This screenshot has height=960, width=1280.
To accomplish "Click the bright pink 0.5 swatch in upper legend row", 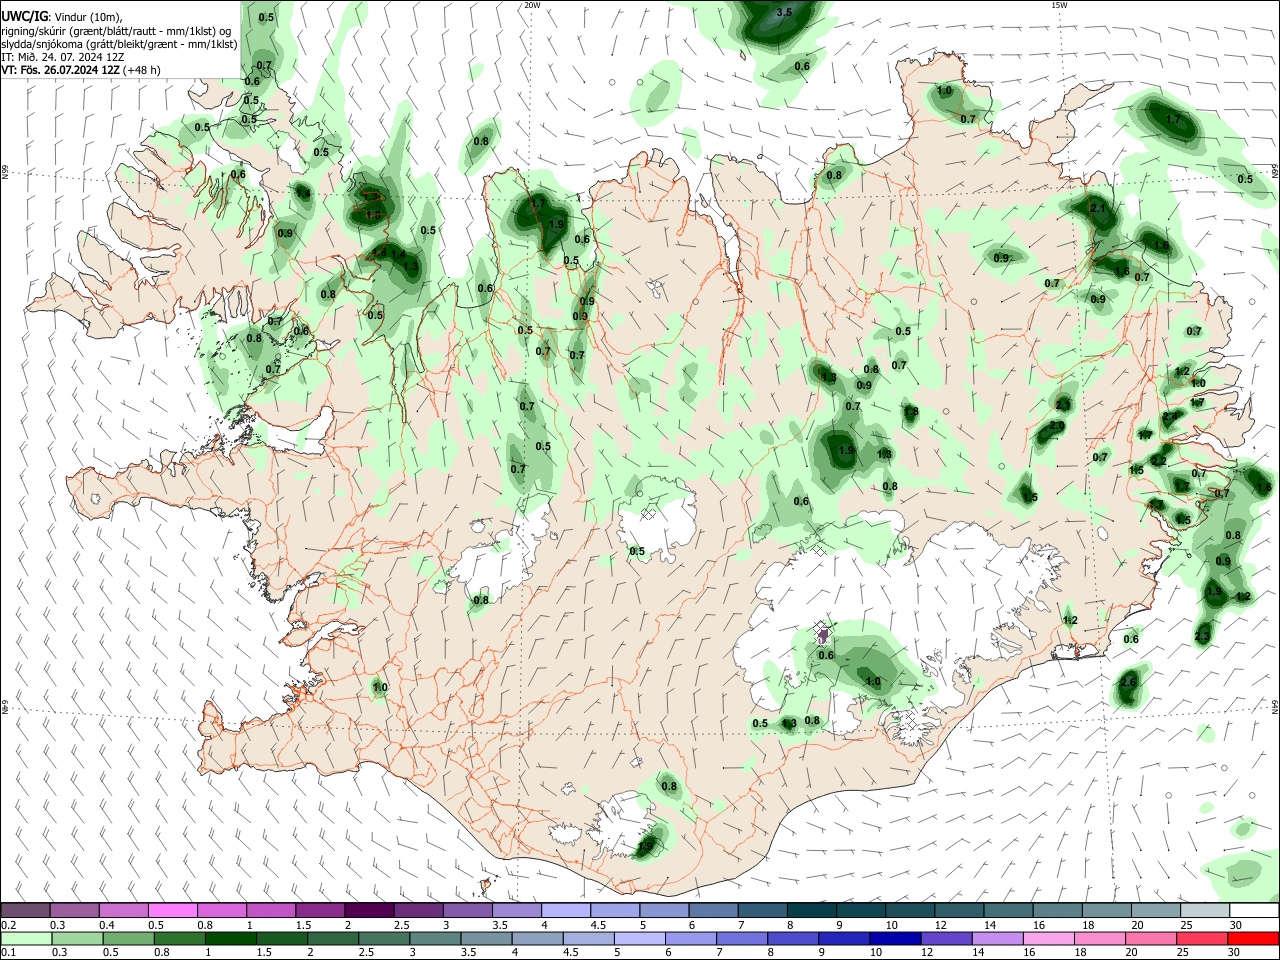I will [172, 910].
